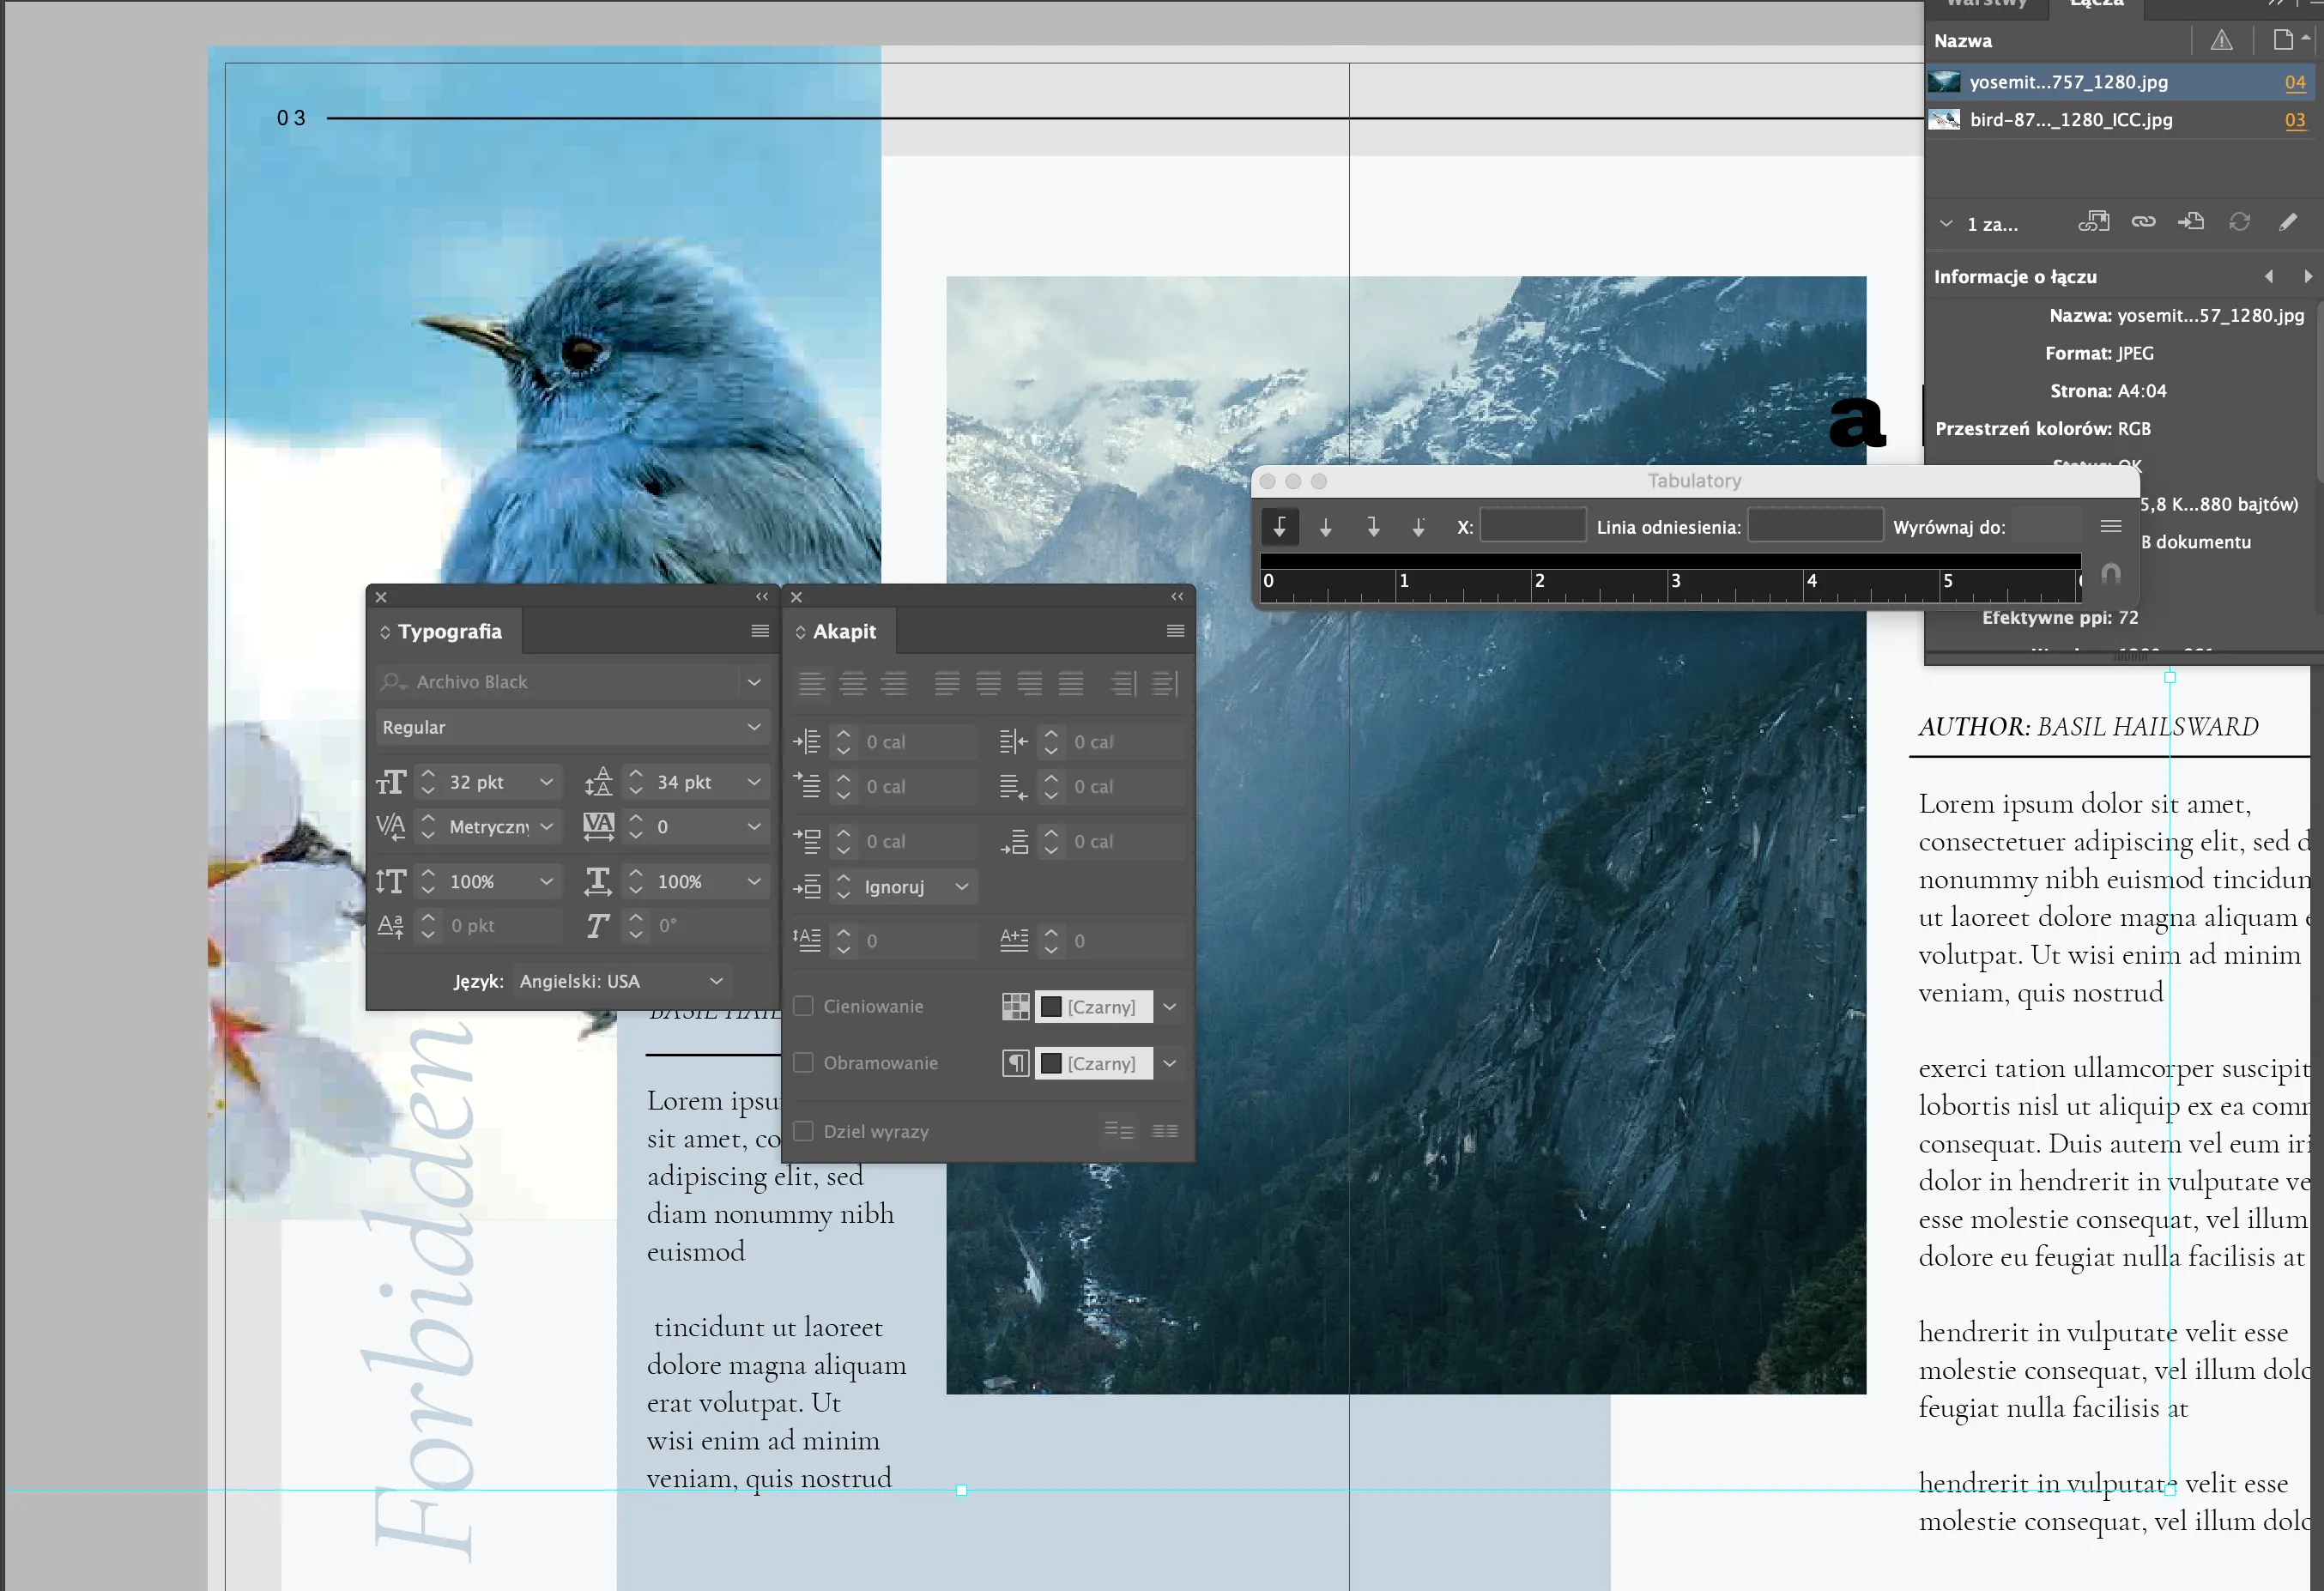Click the center-justified tab stop arrow

[x=1326, y=527]
